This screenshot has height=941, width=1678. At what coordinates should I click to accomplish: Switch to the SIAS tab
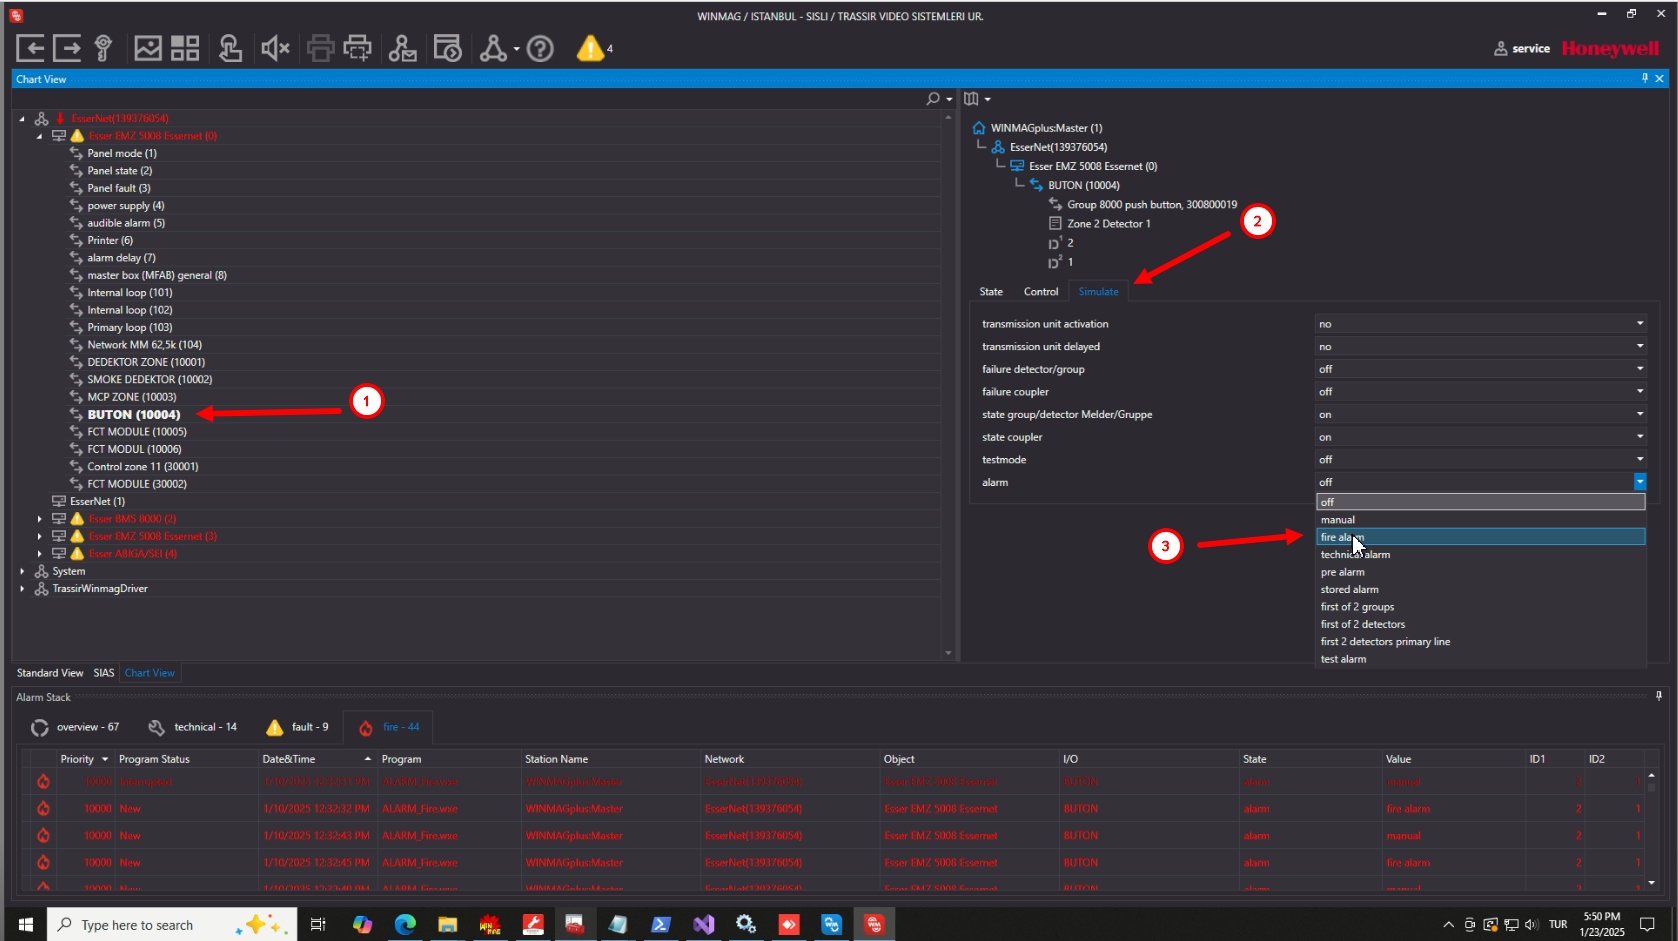(104, 673)
